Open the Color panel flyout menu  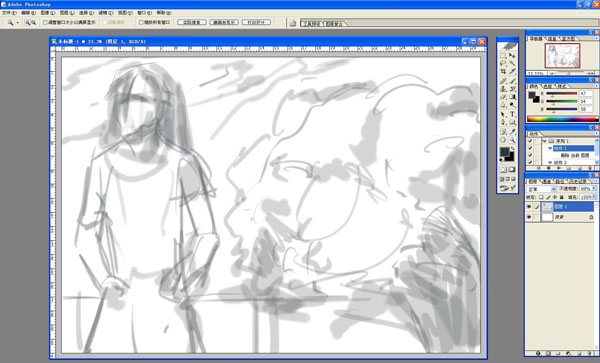coord(596,86)
